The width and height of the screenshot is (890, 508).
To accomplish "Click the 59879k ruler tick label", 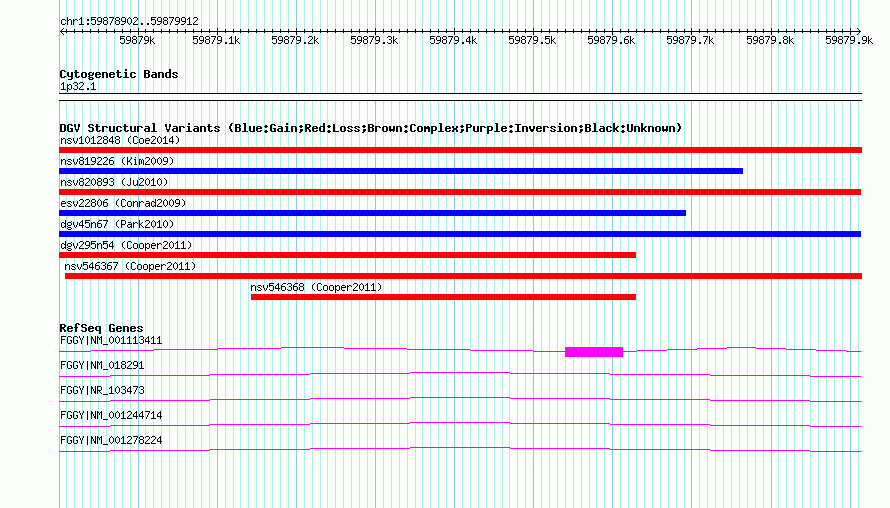I will point(137,40).
